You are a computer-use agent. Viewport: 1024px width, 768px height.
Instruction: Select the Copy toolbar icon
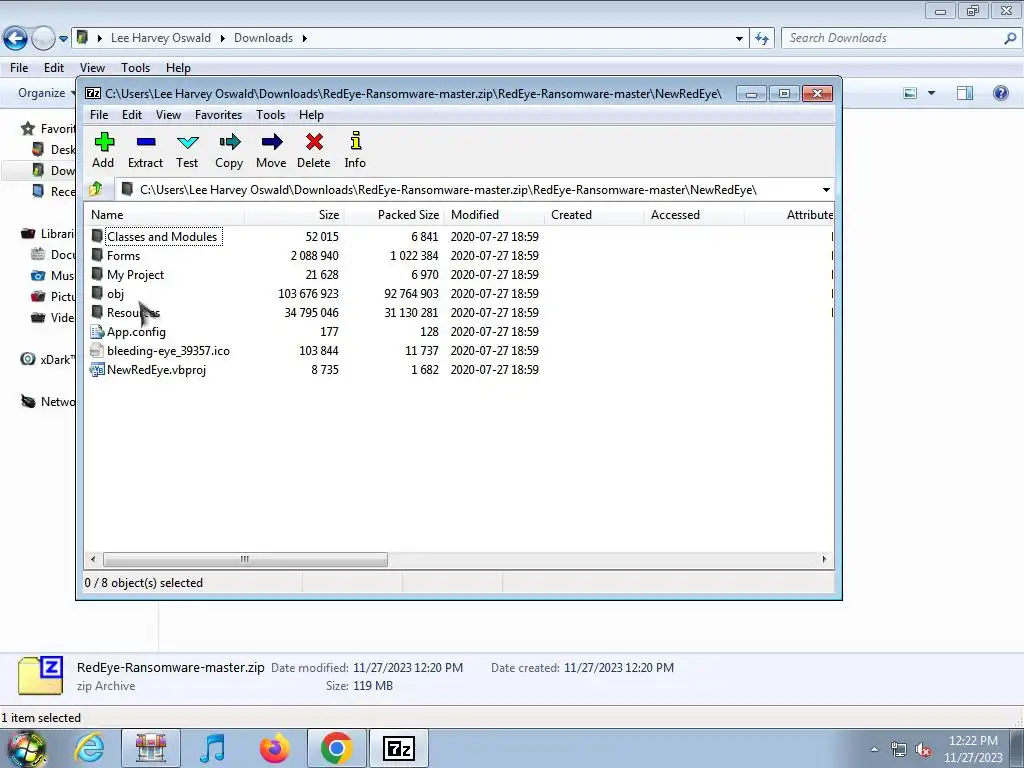pos(229,142)
